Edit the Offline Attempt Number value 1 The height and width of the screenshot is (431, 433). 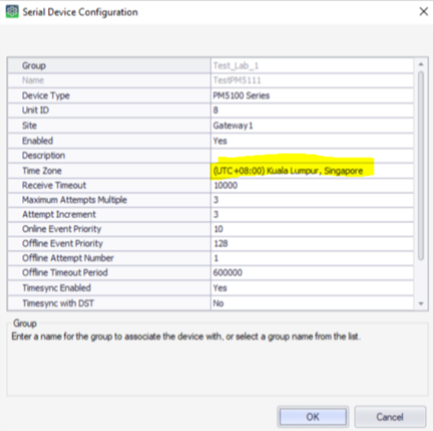312,258
